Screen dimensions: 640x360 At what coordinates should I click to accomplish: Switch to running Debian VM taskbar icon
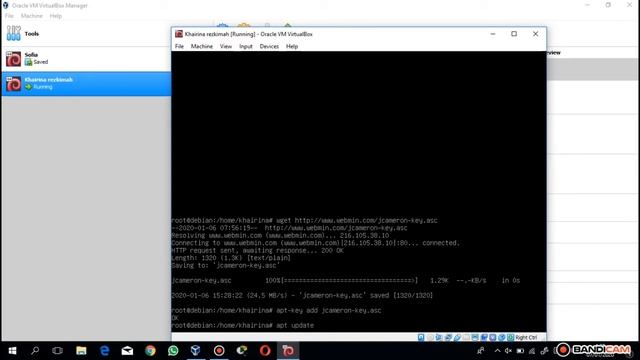point(288,351)
